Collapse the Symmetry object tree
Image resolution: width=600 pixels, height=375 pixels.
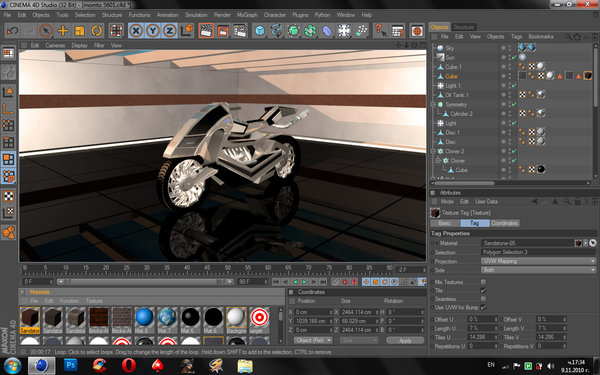pos(433,104)
